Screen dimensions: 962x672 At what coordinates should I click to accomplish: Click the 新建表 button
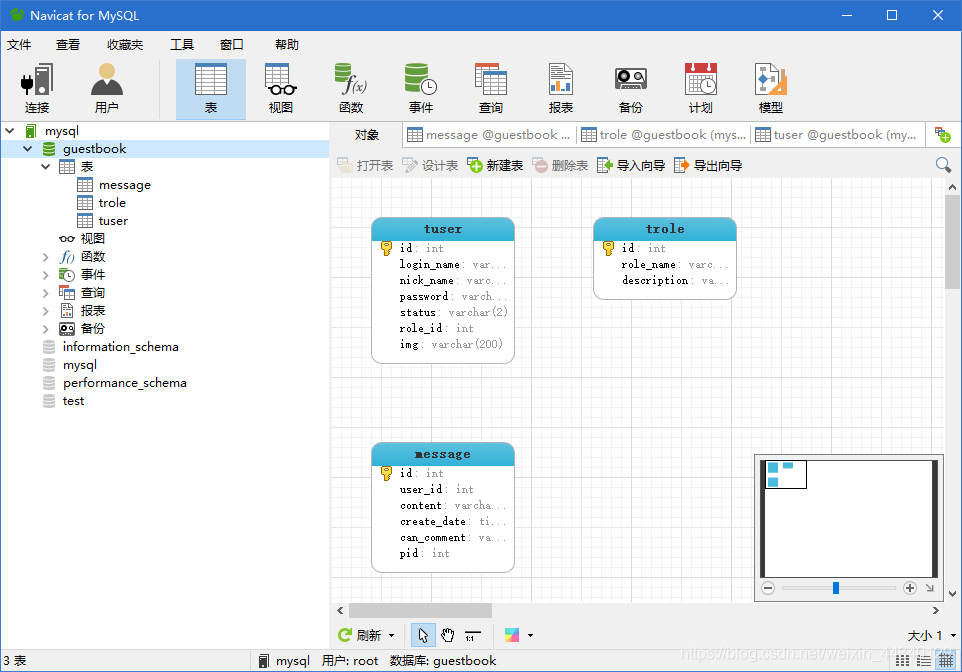click(495, 165)
